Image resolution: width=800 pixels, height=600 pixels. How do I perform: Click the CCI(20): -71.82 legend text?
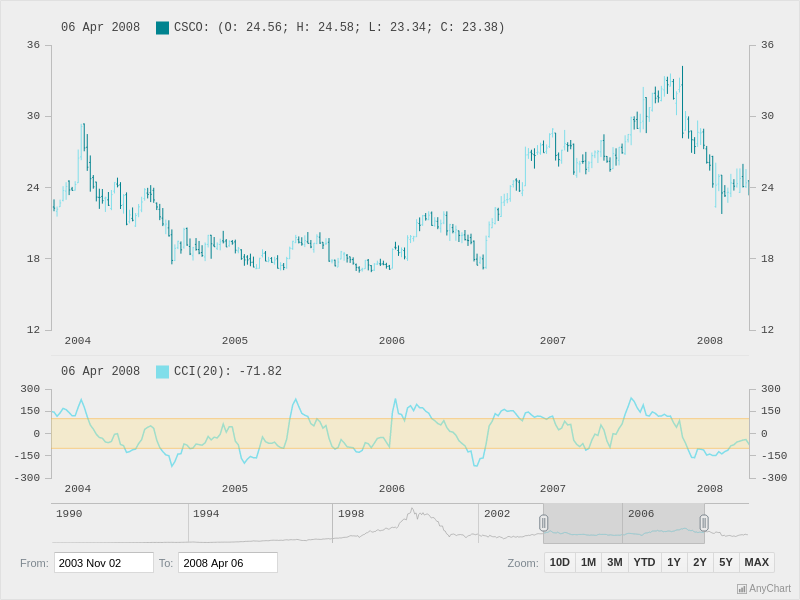[228, 371]
